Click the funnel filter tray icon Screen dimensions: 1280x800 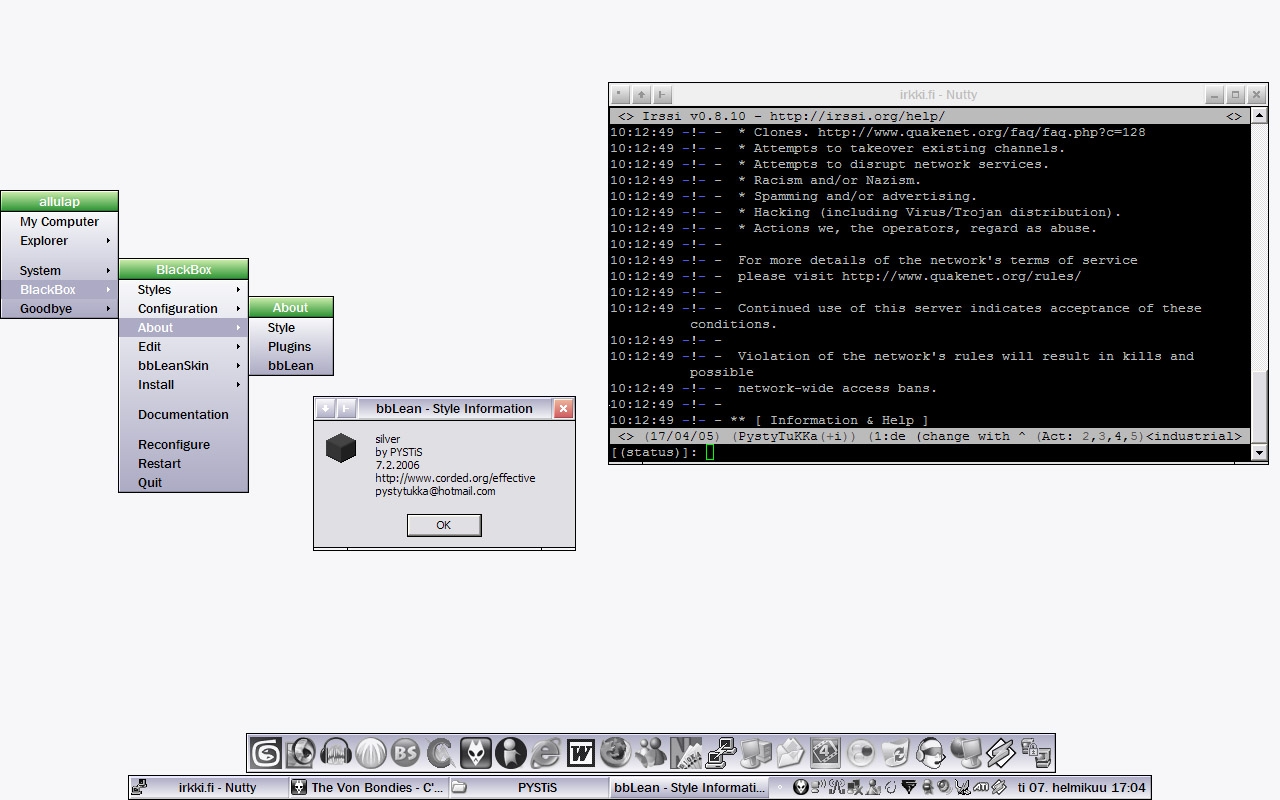point(909,787)
